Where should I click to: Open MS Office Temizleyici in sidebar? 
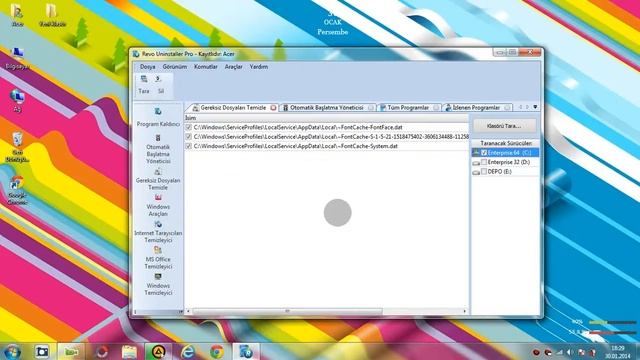coord(158,258)
